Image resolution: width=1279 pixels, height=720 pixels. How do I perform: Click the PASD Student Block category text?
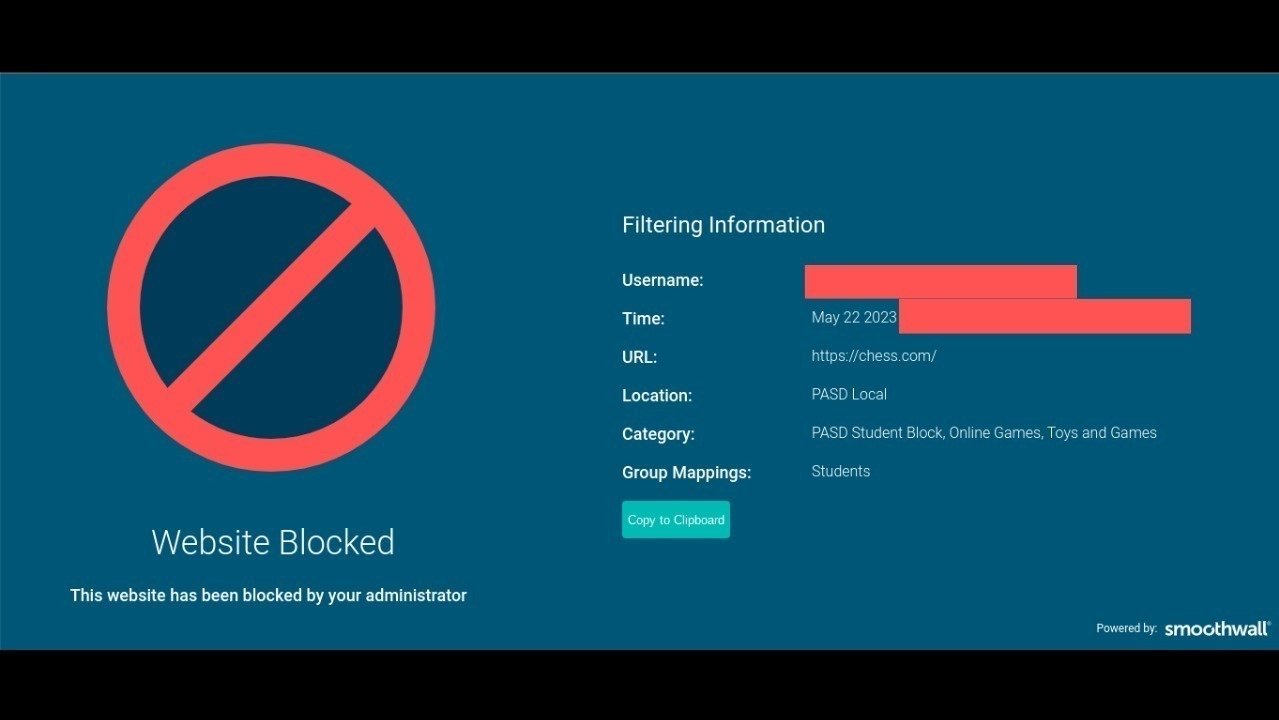point(877,433)
